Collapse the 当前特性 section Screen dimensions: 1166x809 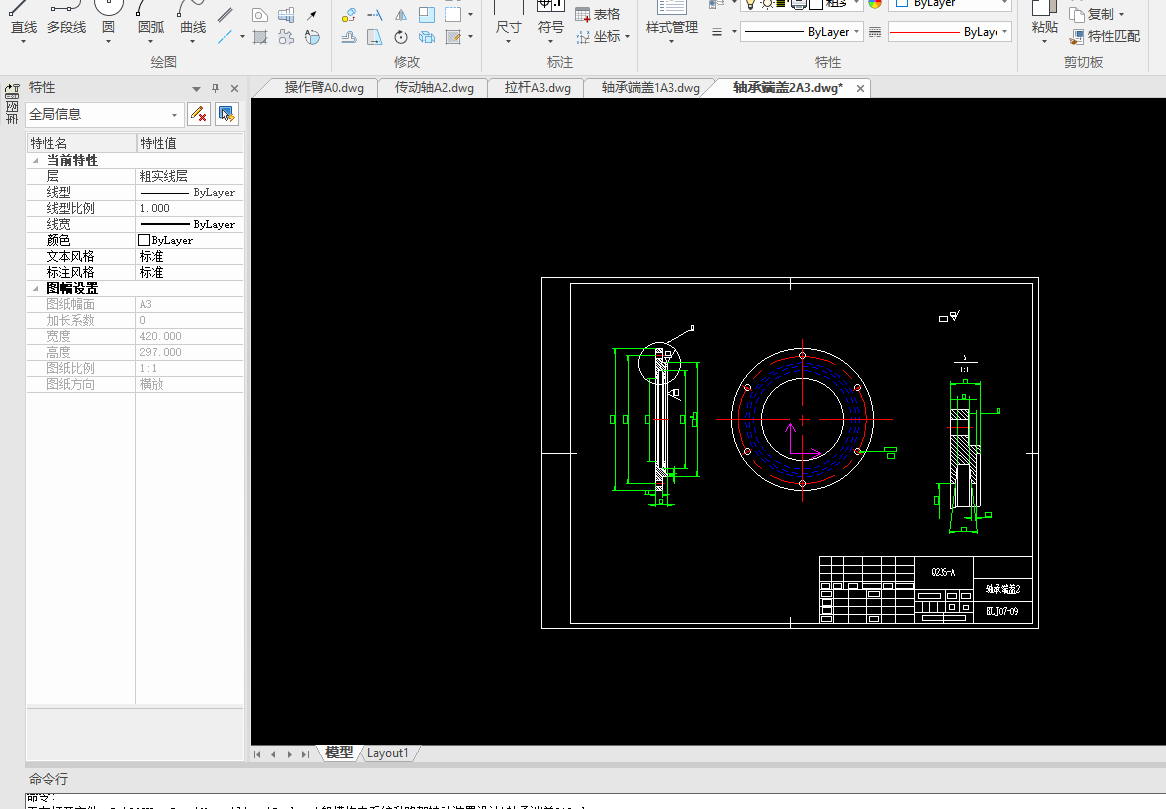click(x=37, y=160)
